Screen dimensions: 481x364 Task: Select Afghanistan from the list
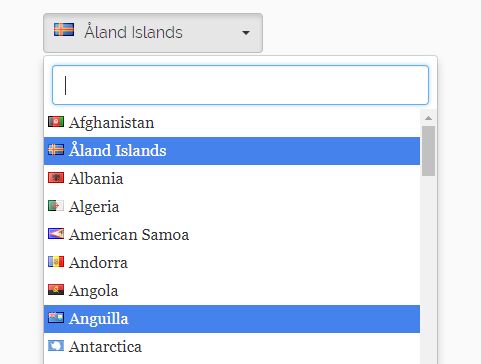point(232,123)
